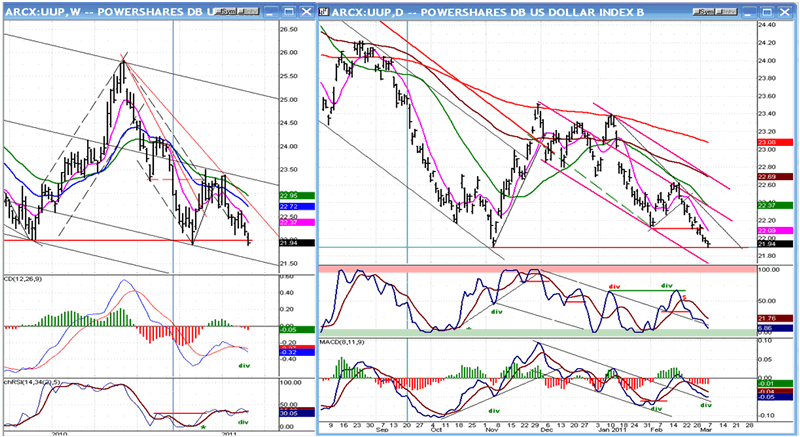The height and width of the screenshot is (437, 800).
Task: Click the green -0.01 MACD histogram value in the daily window
Action: (x=774, y=384)
